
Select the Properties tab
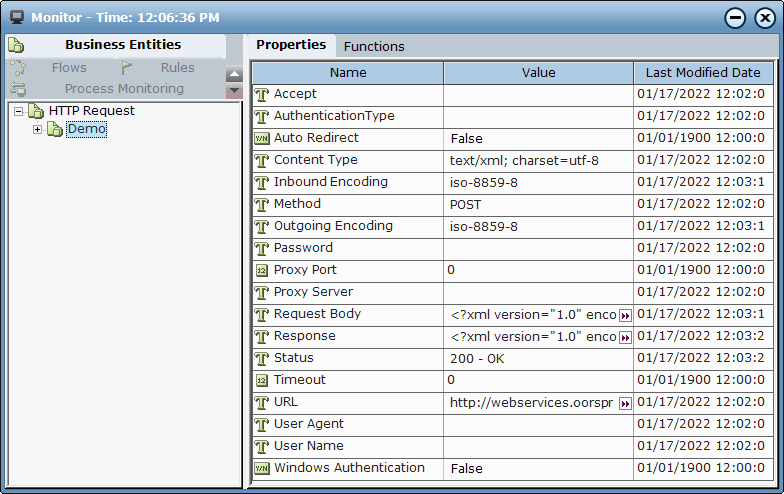coord(291,45)
